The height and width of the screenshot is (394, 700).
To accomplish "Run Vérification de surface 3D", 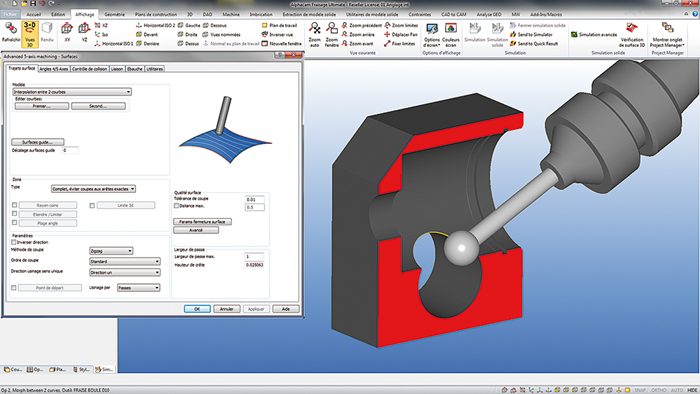I will coord(632,35).
